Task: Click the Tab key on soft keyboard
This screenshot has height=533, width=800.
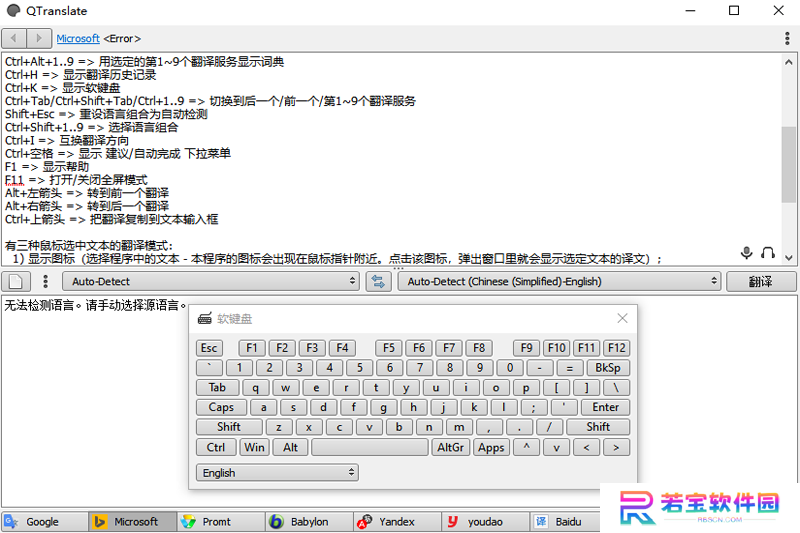Action: tap(217, 388)
